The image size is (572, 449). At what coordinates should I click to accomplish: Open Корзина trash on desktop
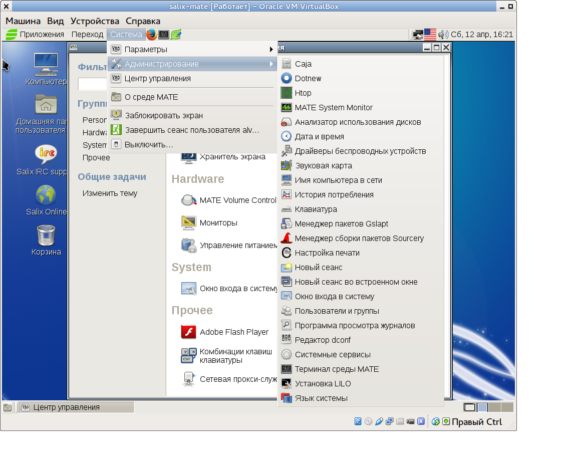point(46,240)
